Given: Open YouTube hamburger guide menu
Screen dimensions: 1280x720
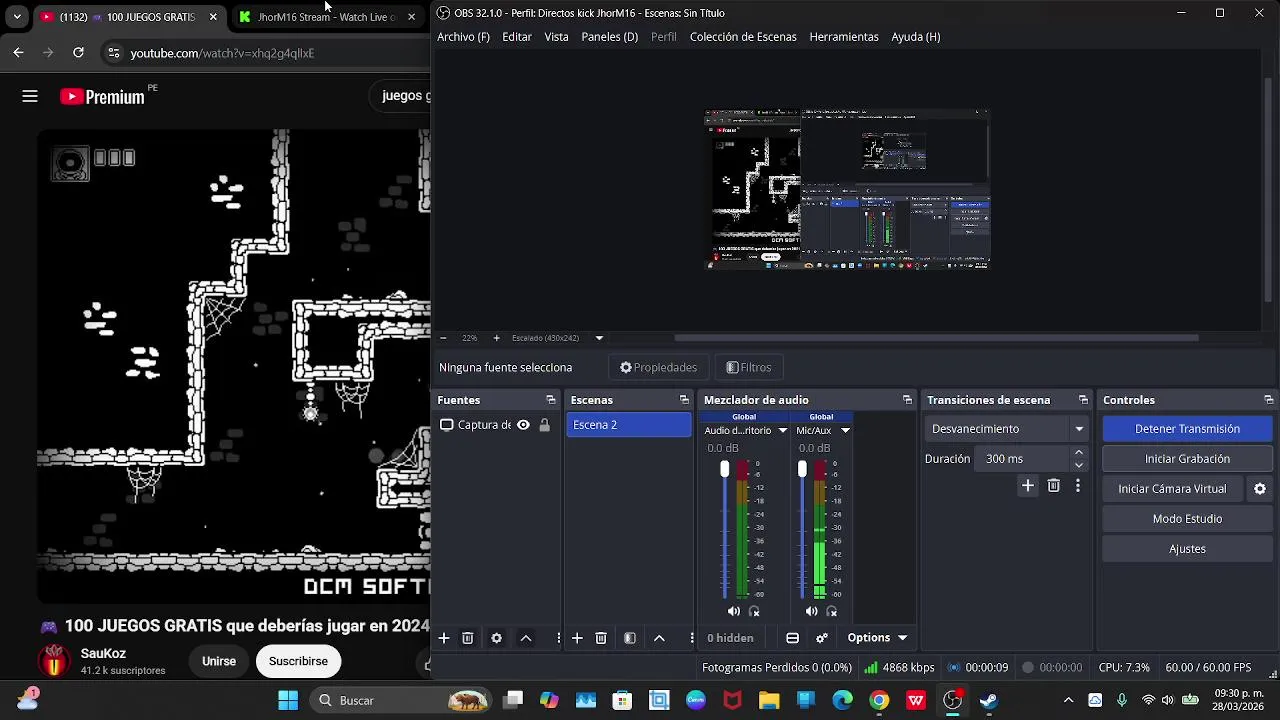Looking at the screenshot, I should click(30, 96).
